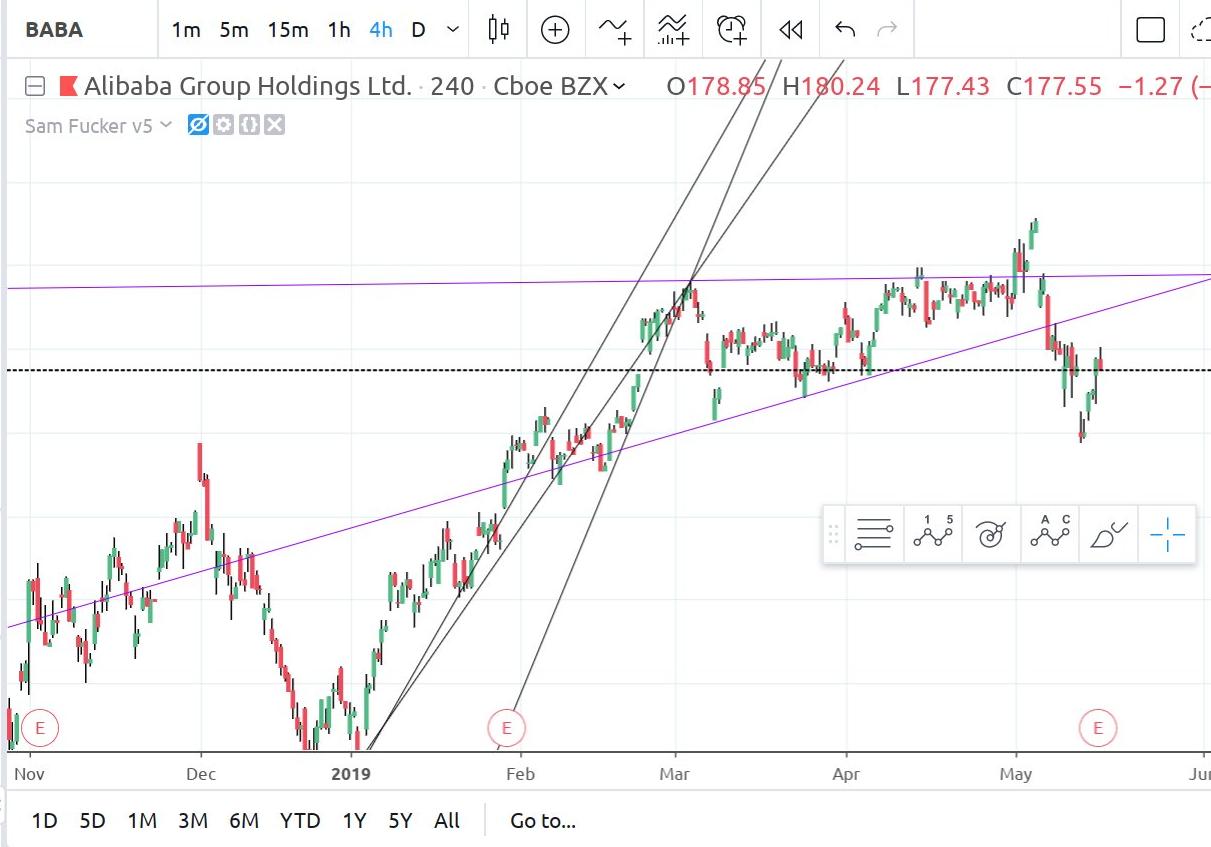Redo the last undone action

pyautogui.click(x=887, y=30)
